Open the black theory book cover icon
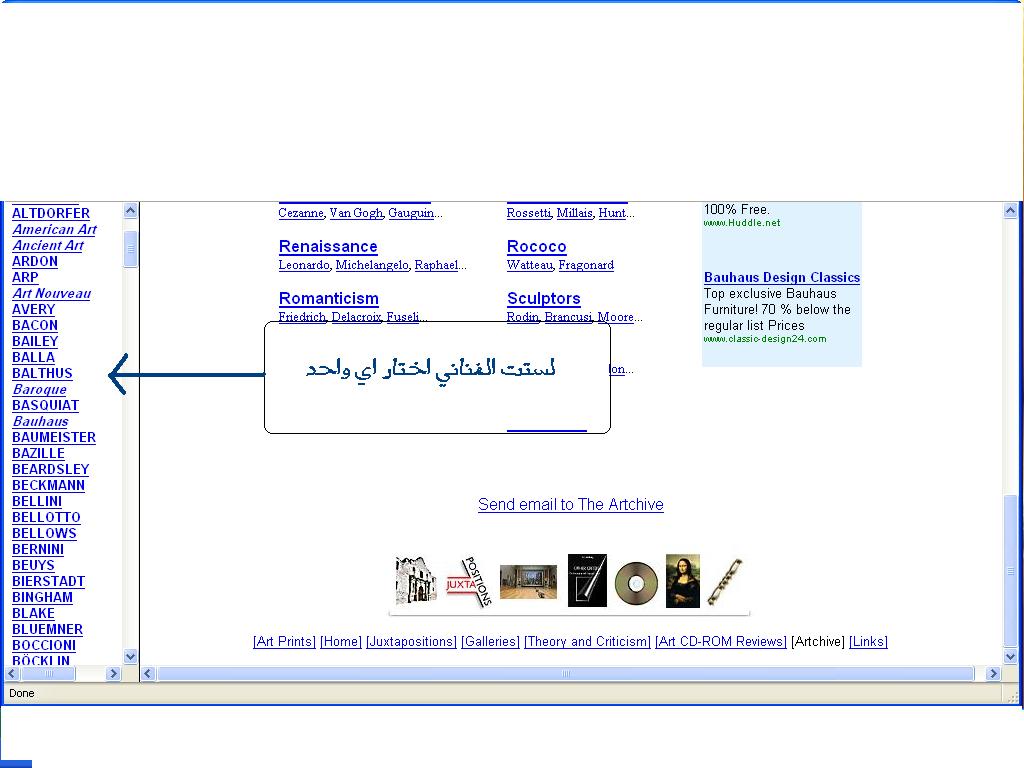 pos(587,581)
